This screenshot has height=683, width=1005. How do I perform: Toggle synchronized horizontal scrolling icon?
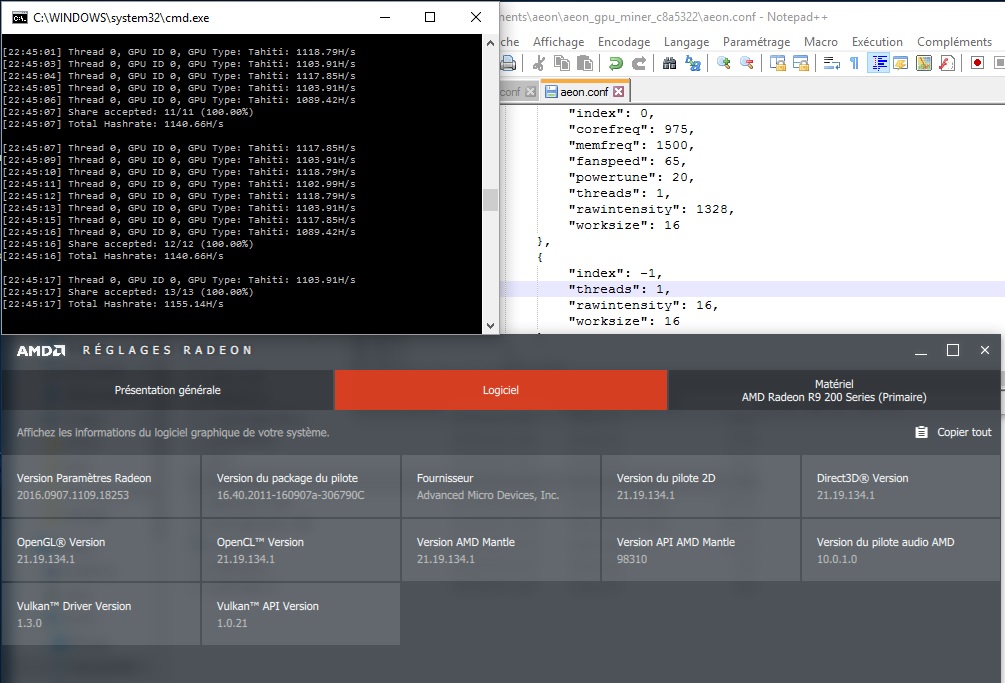801,63
